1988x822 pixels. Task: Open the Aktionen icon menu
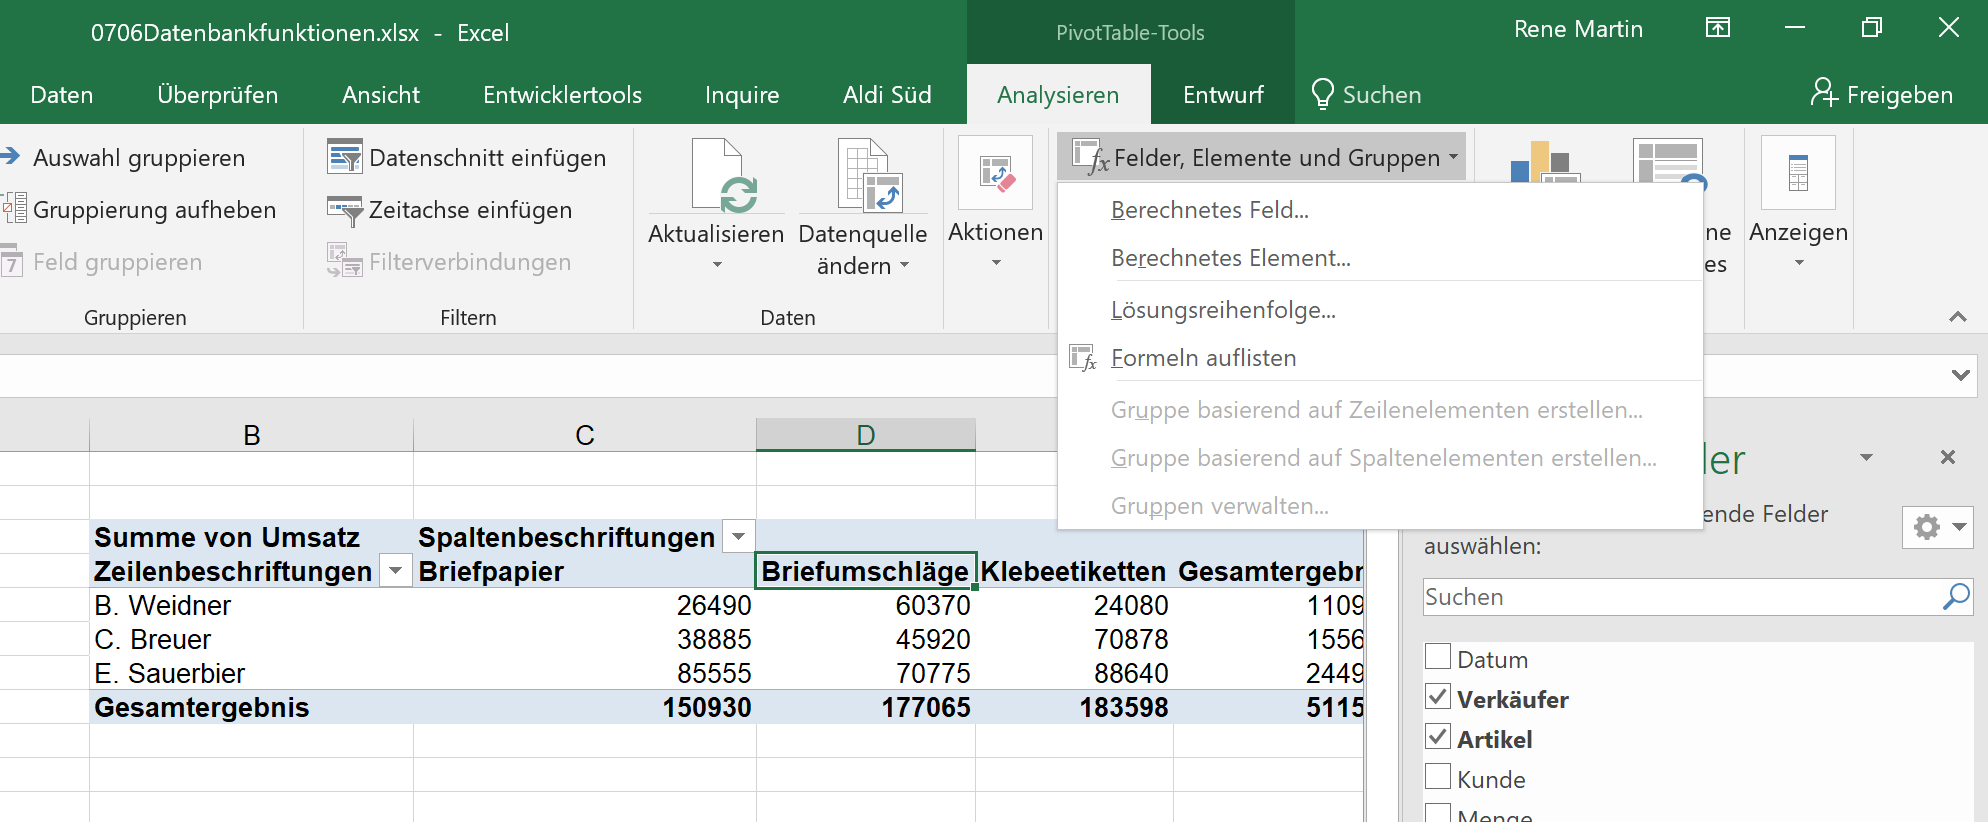click(995, 173)
